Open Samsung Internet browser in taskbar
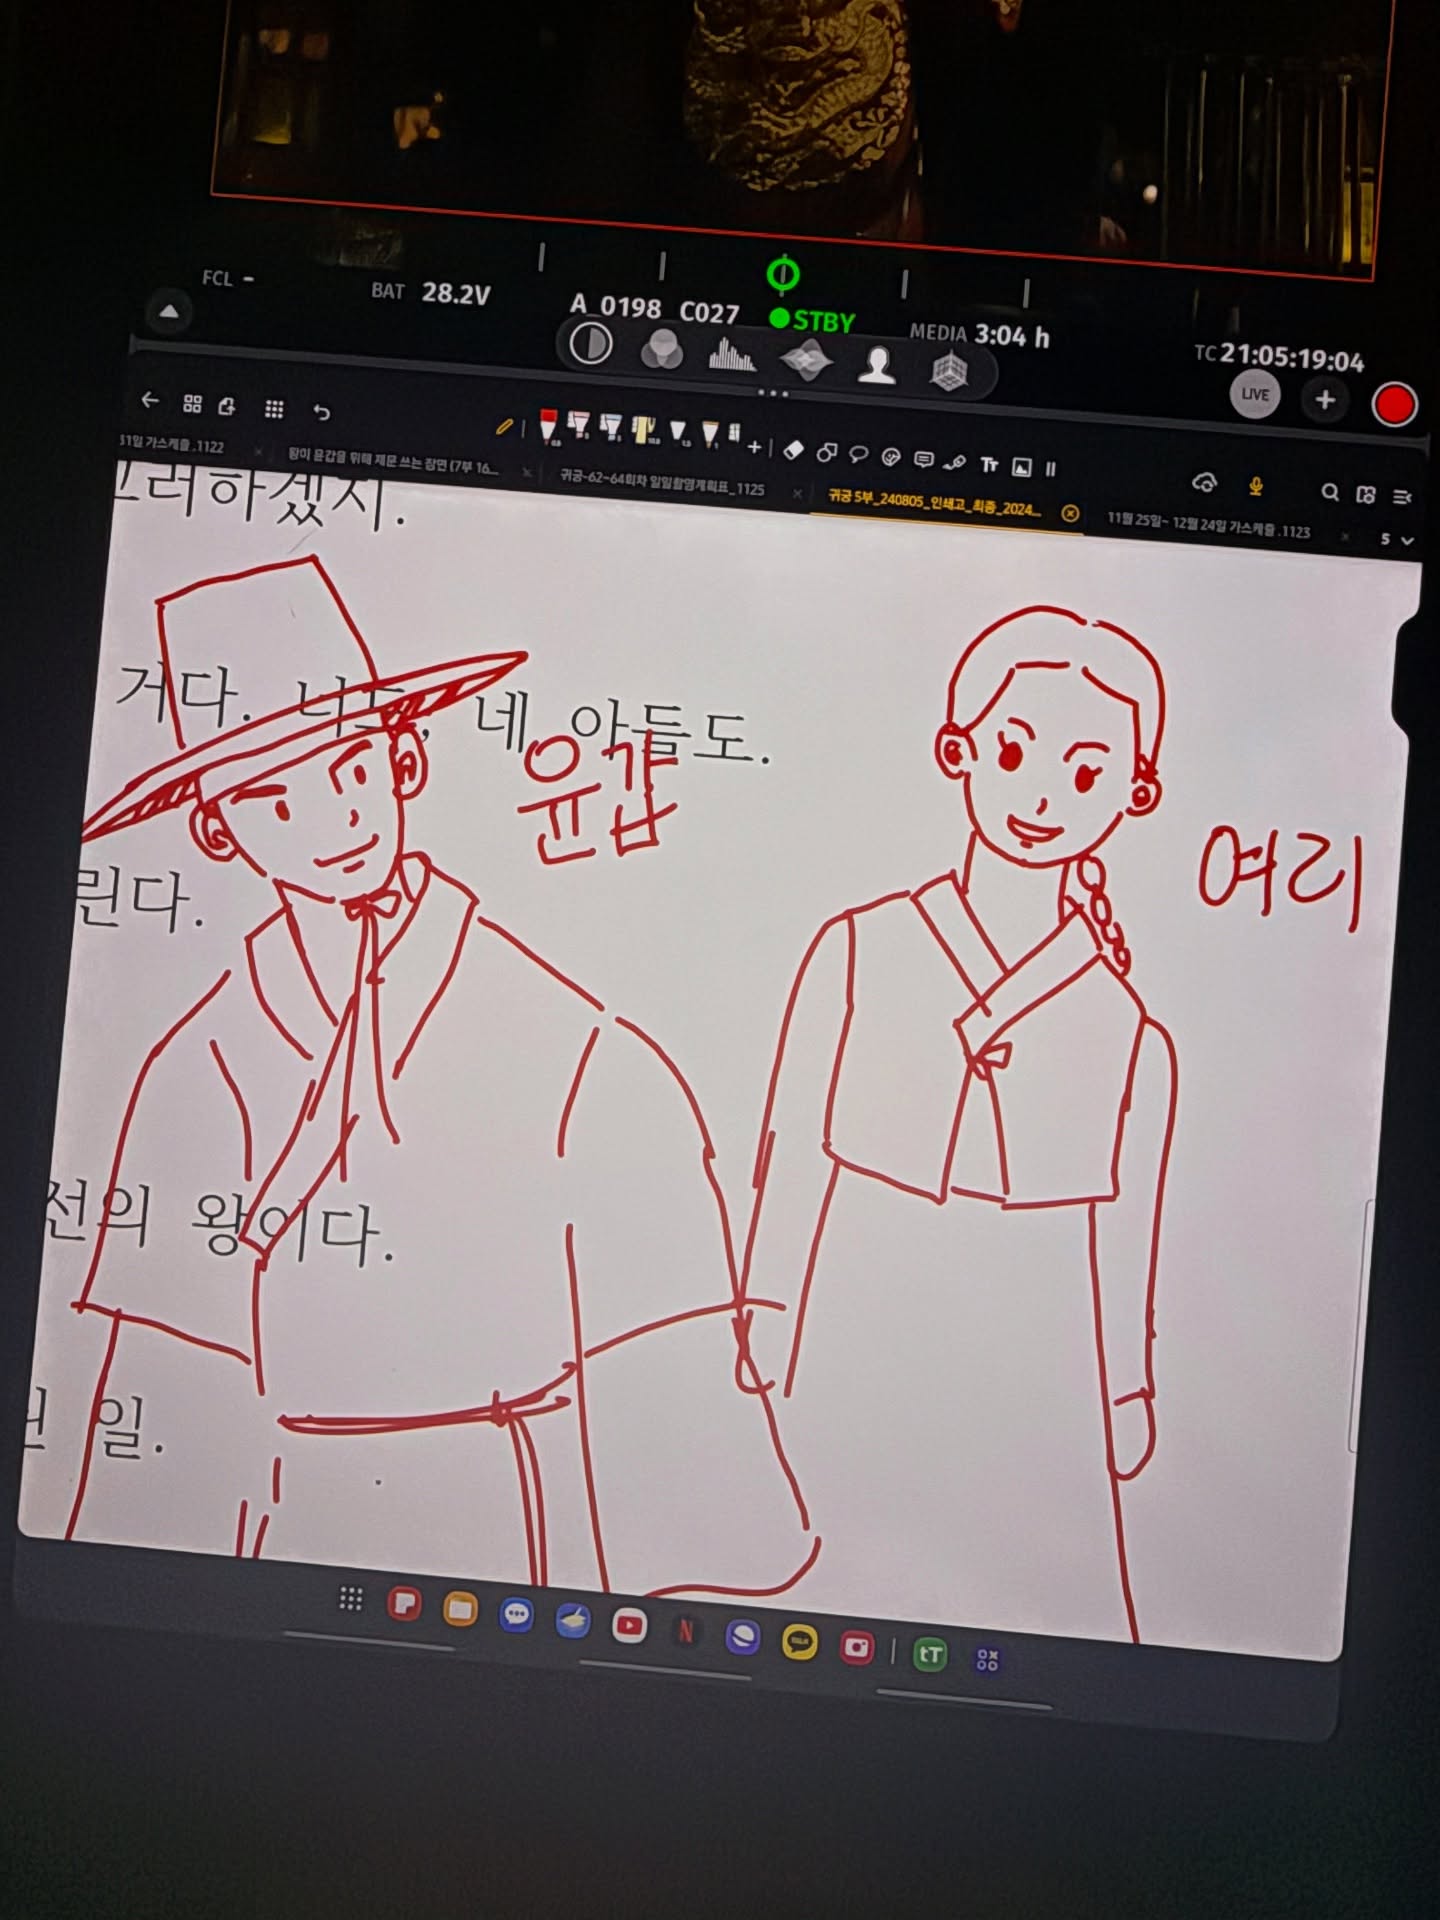Screen dimensions: 1440x1920 coord(742,1637)
